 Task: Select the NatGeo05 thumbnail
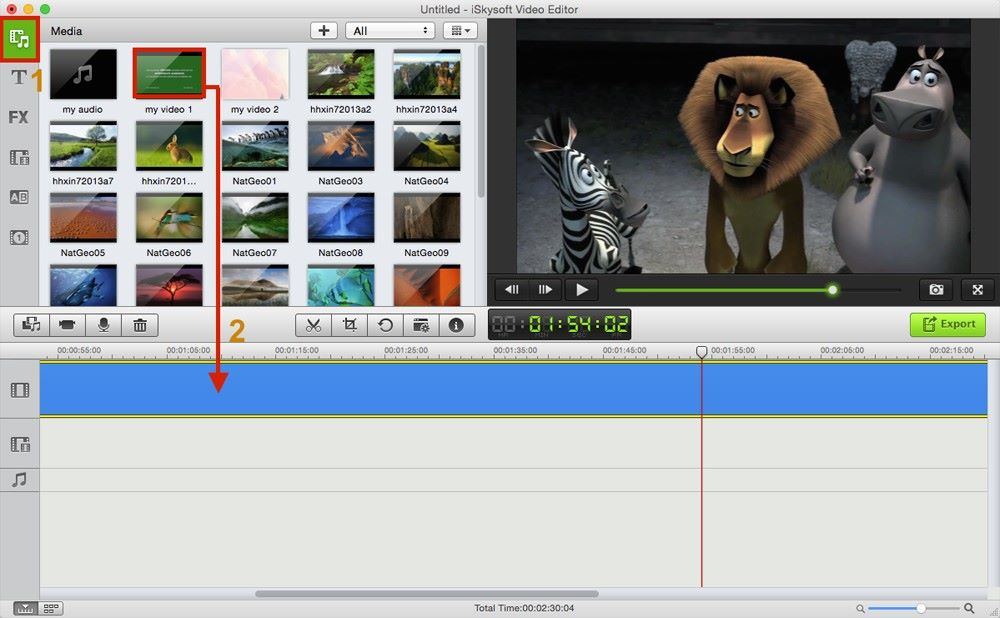click(x=83, y=217)
